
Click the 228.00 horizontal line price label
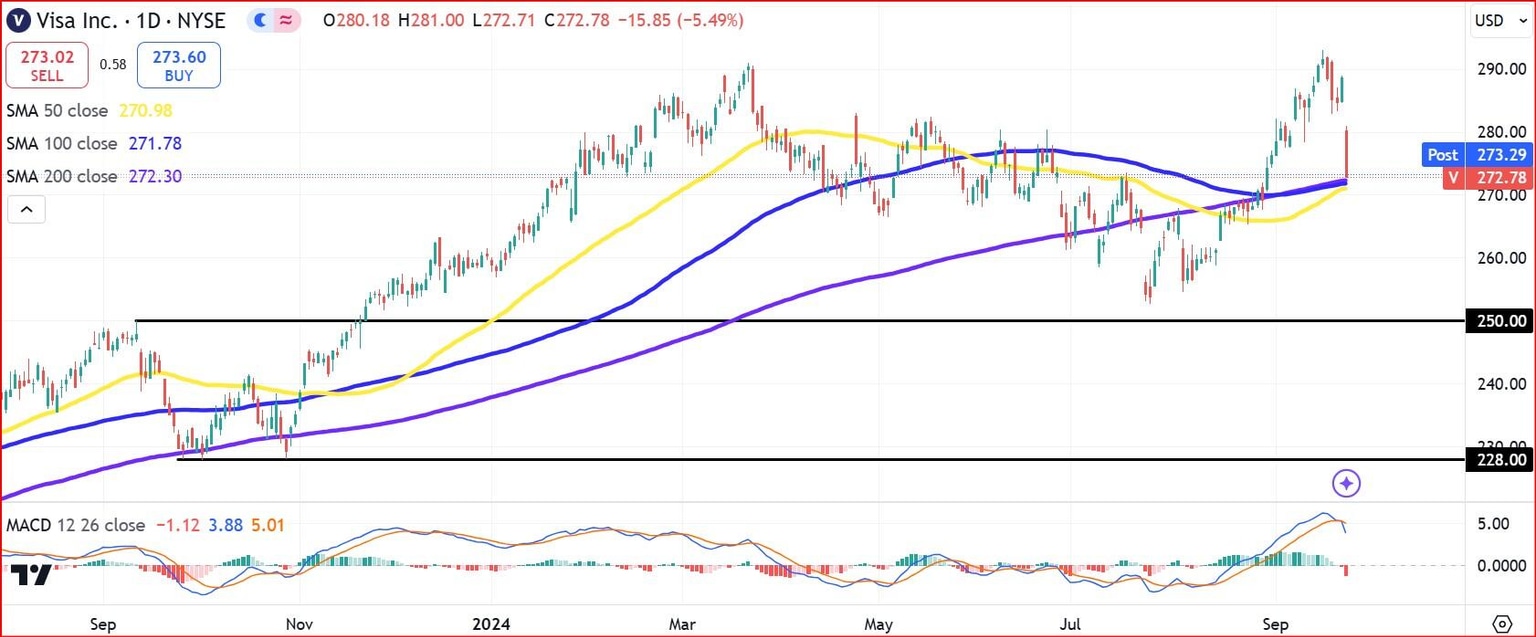coord(1497,460)
